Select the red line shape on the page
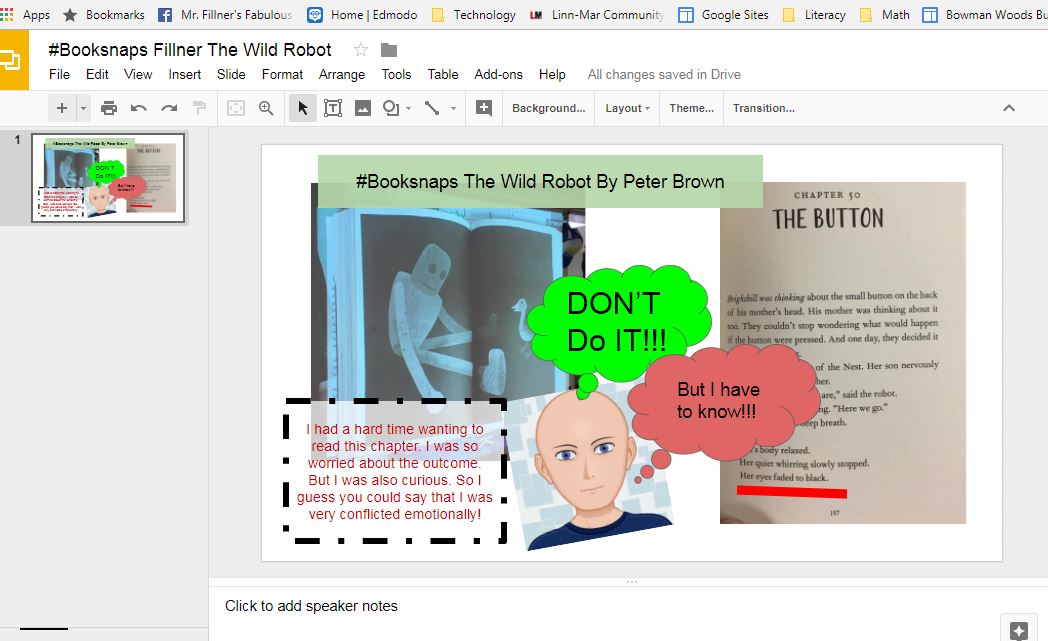Screen dimensions: 1048x641 tap(791, 492)
